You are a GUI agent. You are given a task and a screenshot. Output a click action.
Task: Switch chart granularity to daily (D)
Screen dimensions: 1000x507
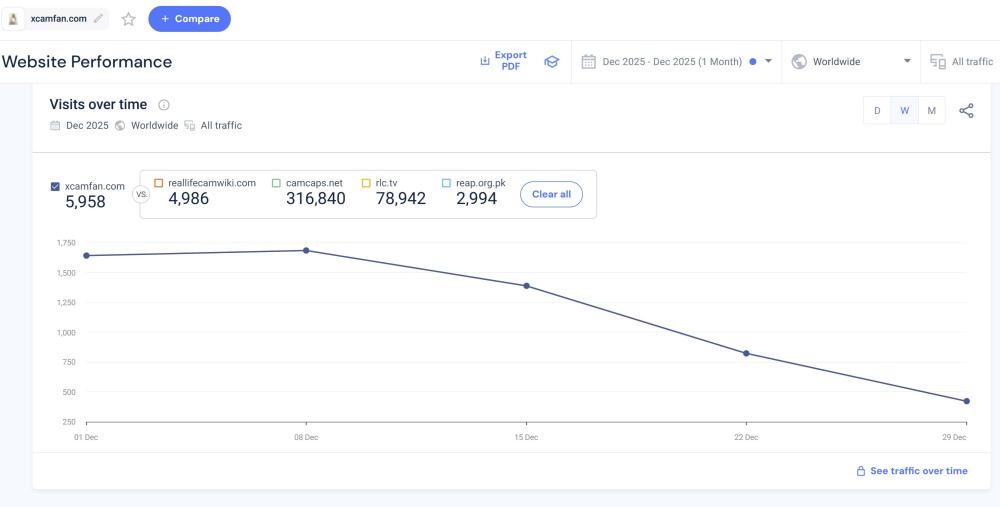tap(877, 111)
